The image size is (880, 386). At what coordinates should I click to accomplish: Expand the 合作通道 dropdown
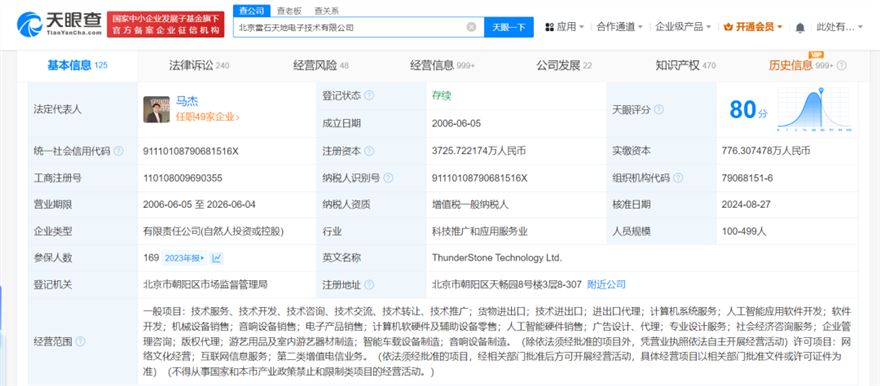[x=619, y=26]
